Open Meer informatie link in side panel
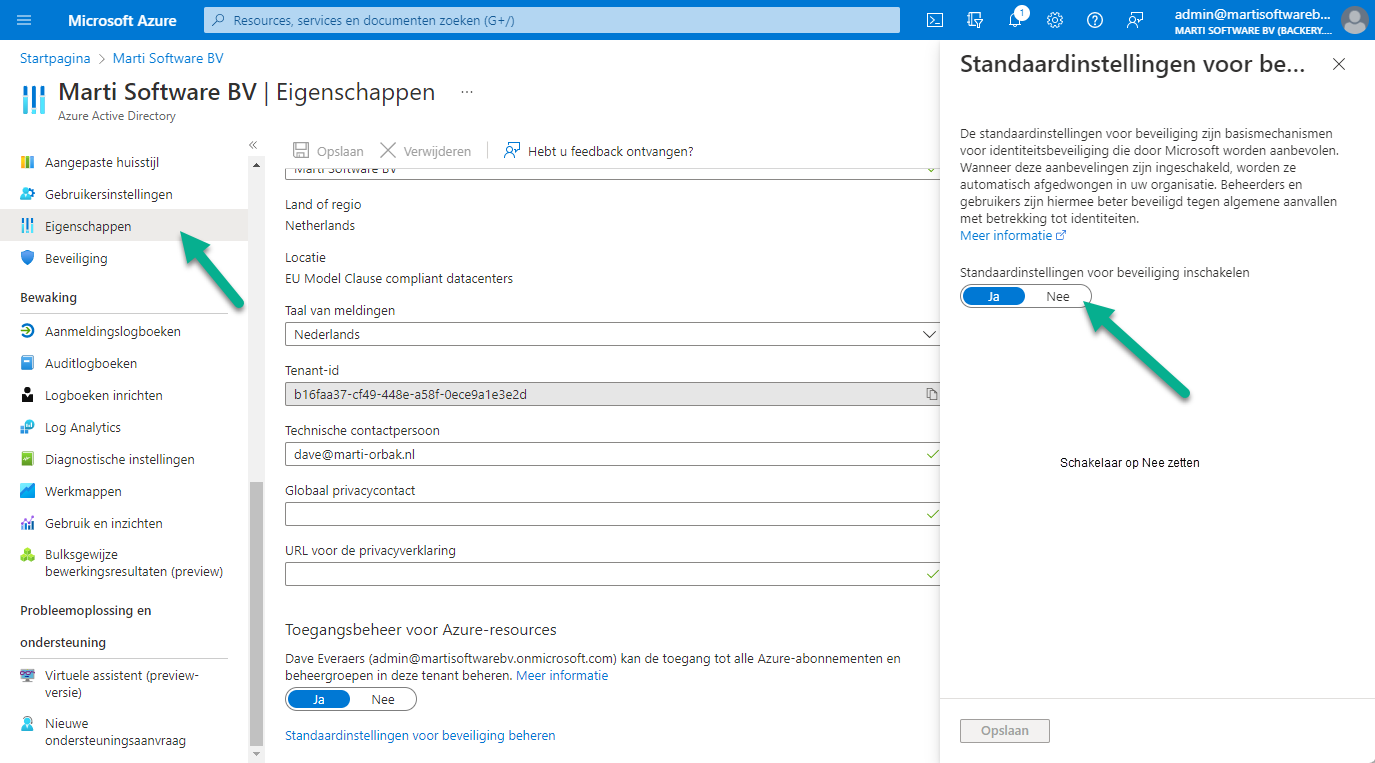1375x763 pixels. coord(1013,235)
